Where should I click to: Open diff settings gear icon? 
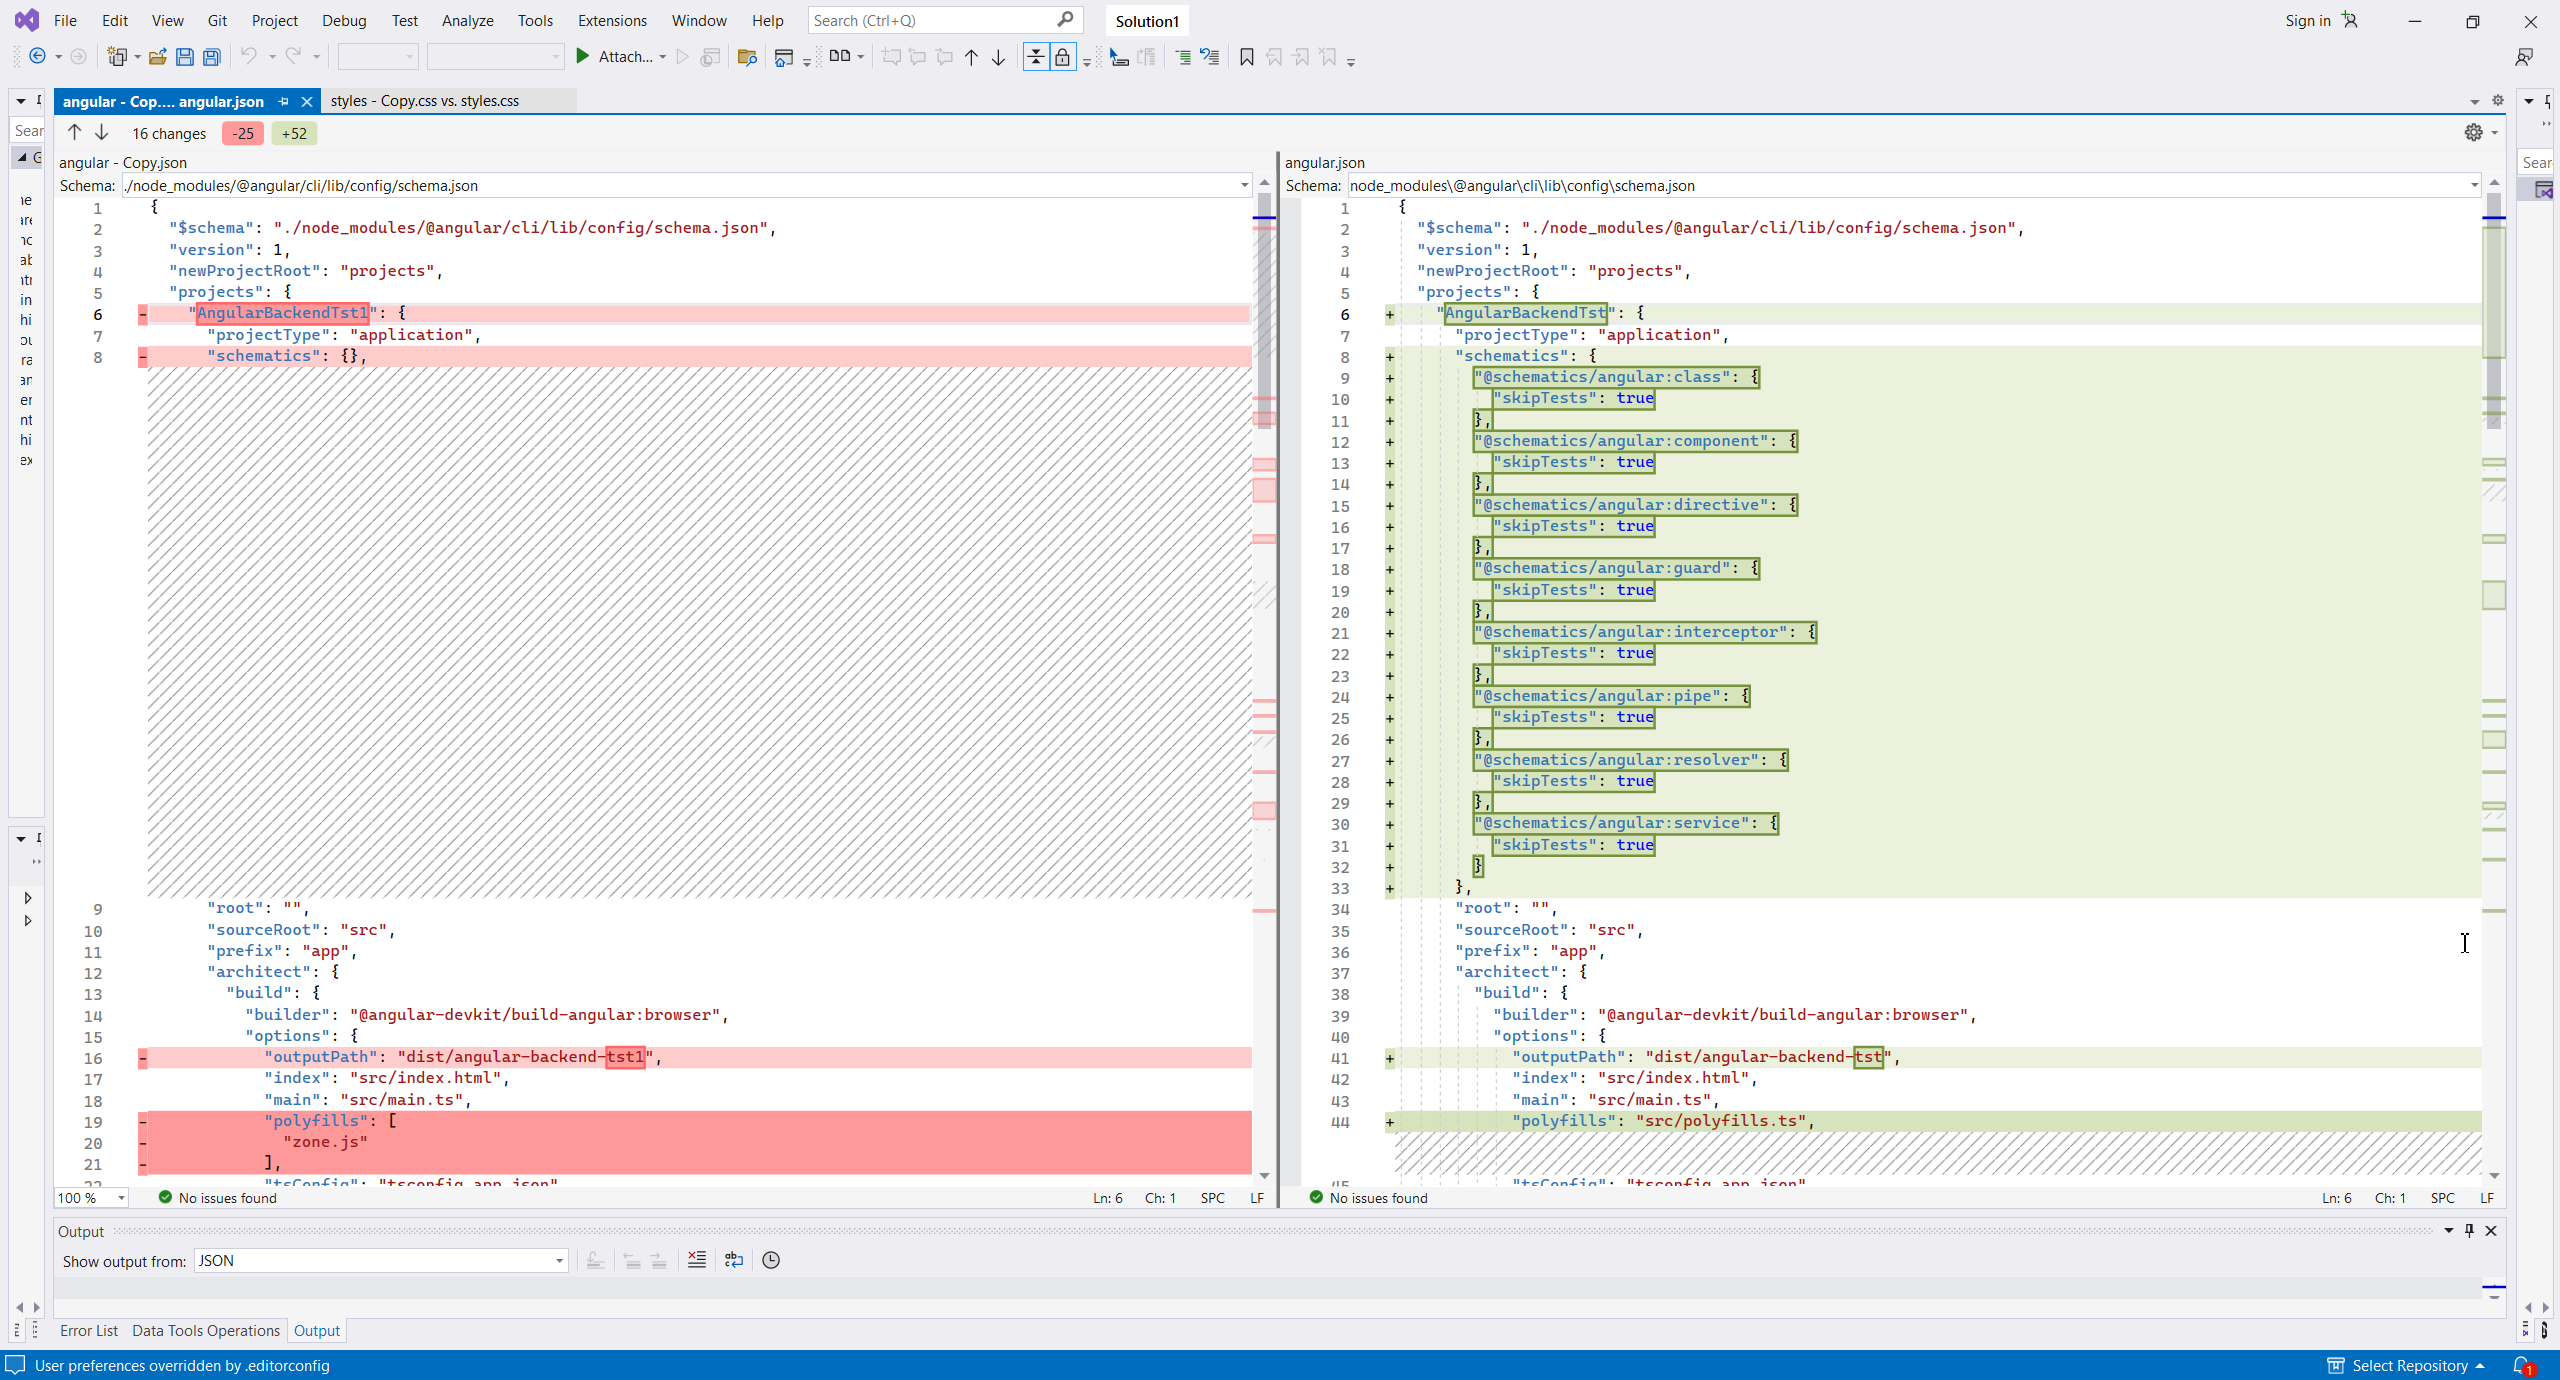[2473, 133]
